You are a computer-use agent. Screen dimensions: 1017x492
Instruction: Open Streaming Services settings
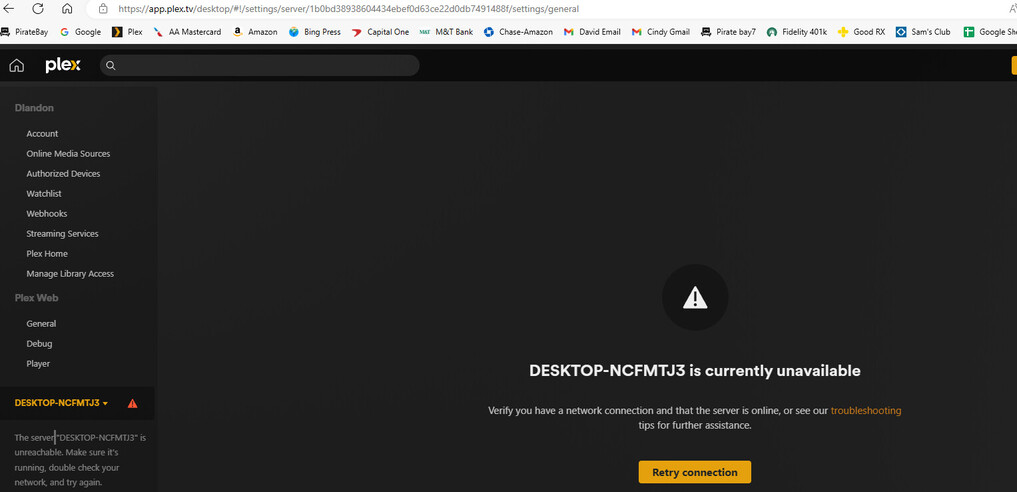click(62, 234)
